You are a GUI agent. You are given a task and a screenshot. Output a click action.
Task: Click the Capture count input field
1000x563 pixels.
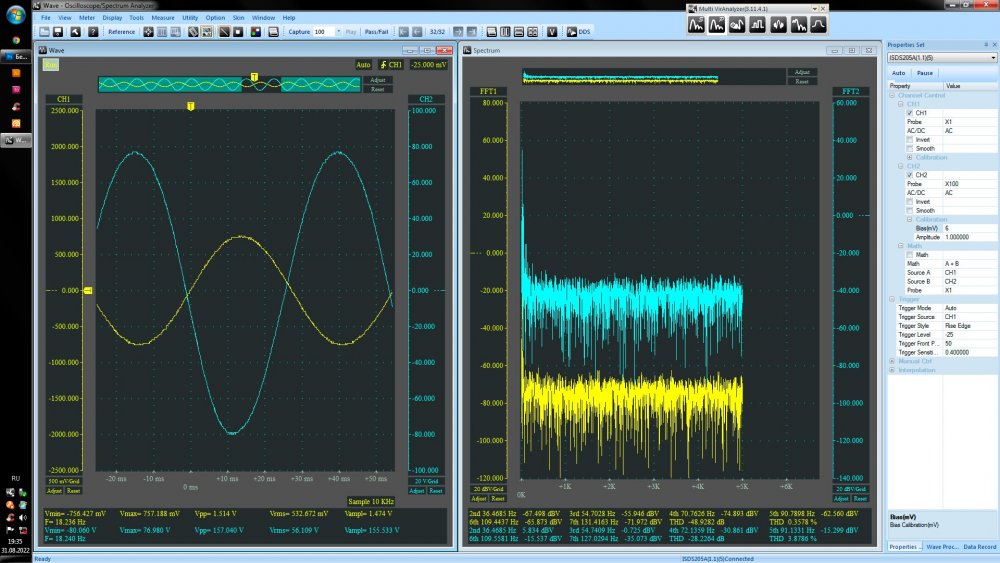[x=326, y=32]
